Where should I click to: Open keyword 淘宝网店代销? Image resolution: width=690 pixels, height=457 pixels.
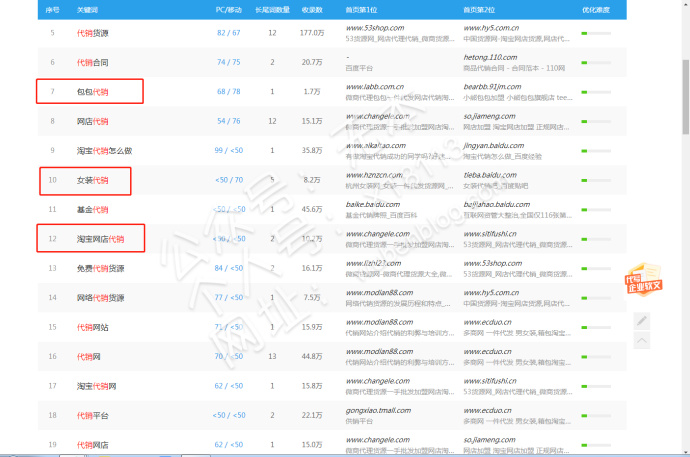click(x=100, y=239)
